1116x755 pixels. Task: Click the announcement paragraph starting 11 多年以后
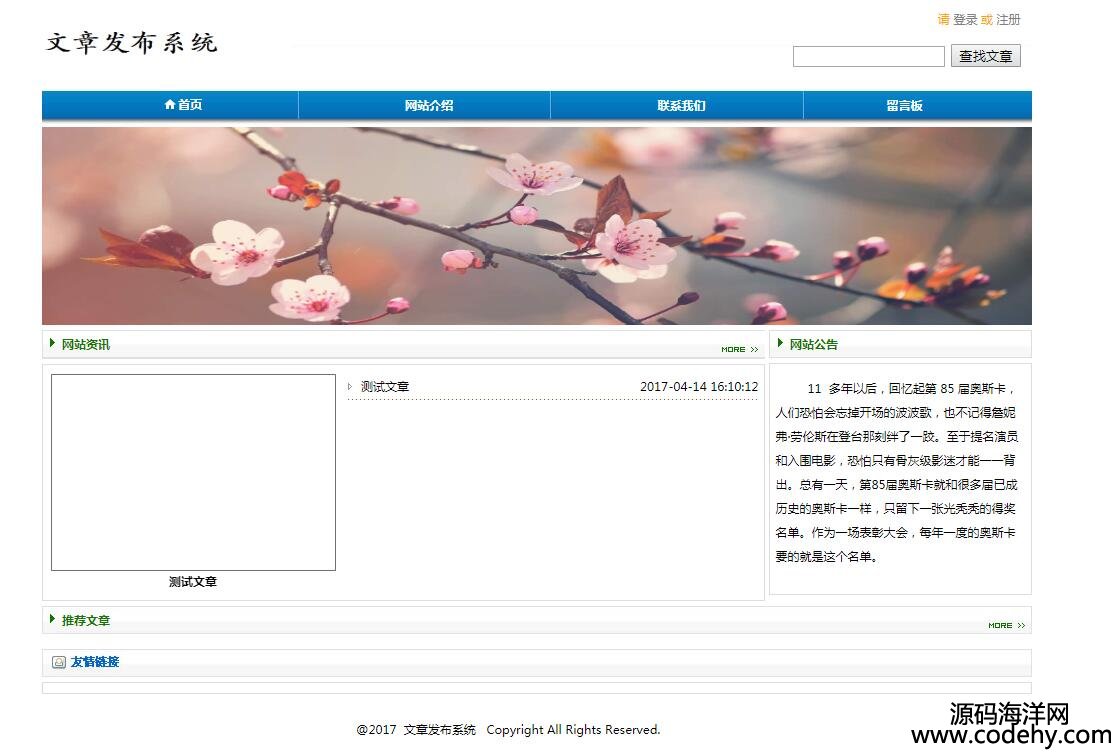pos(897,472)
